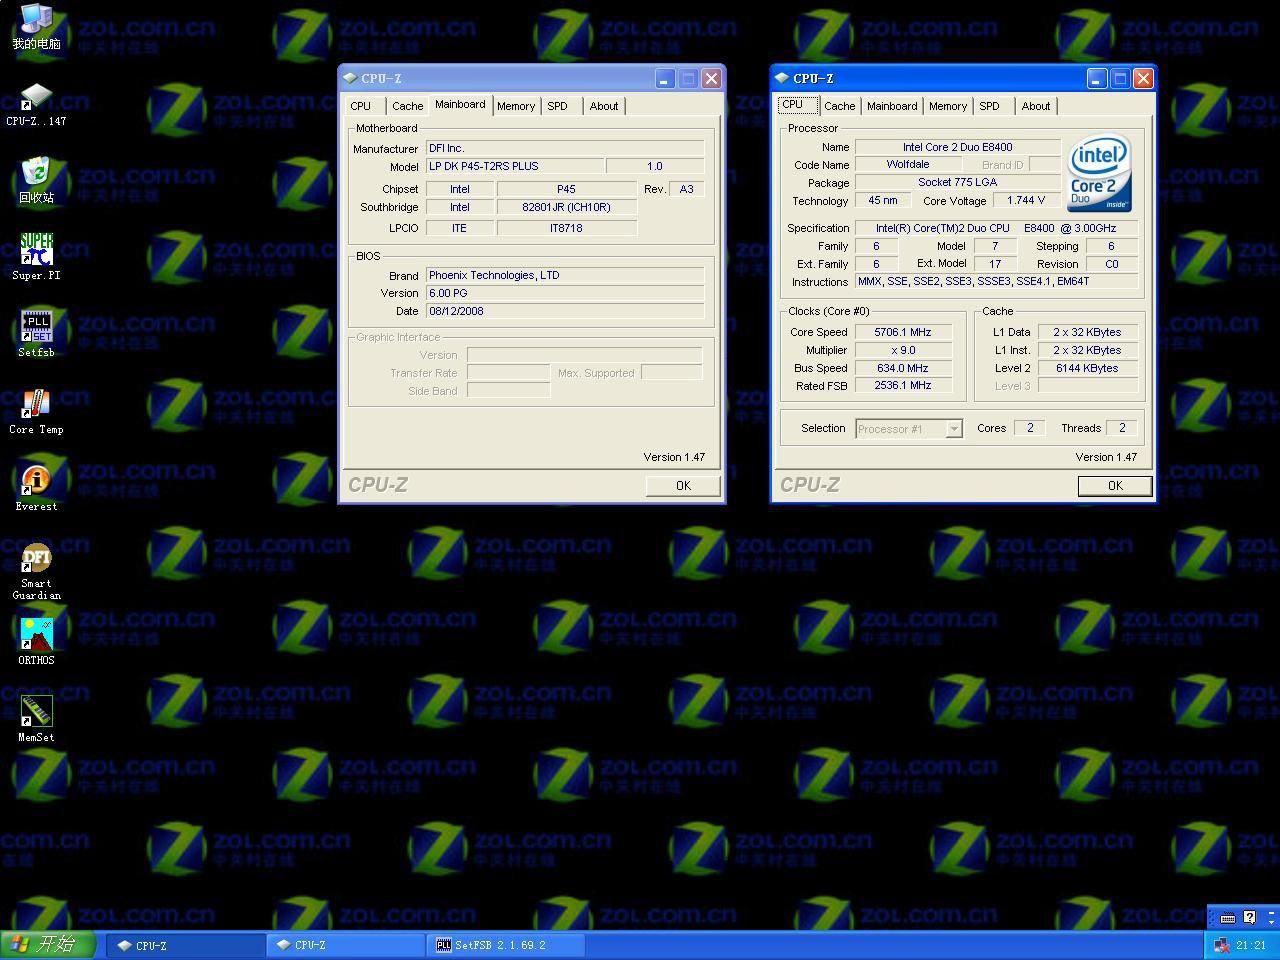Select CPU tab in the processor CPU-Z window
The width and height of the screenshot is (1280, 960).
coord(798,105)
